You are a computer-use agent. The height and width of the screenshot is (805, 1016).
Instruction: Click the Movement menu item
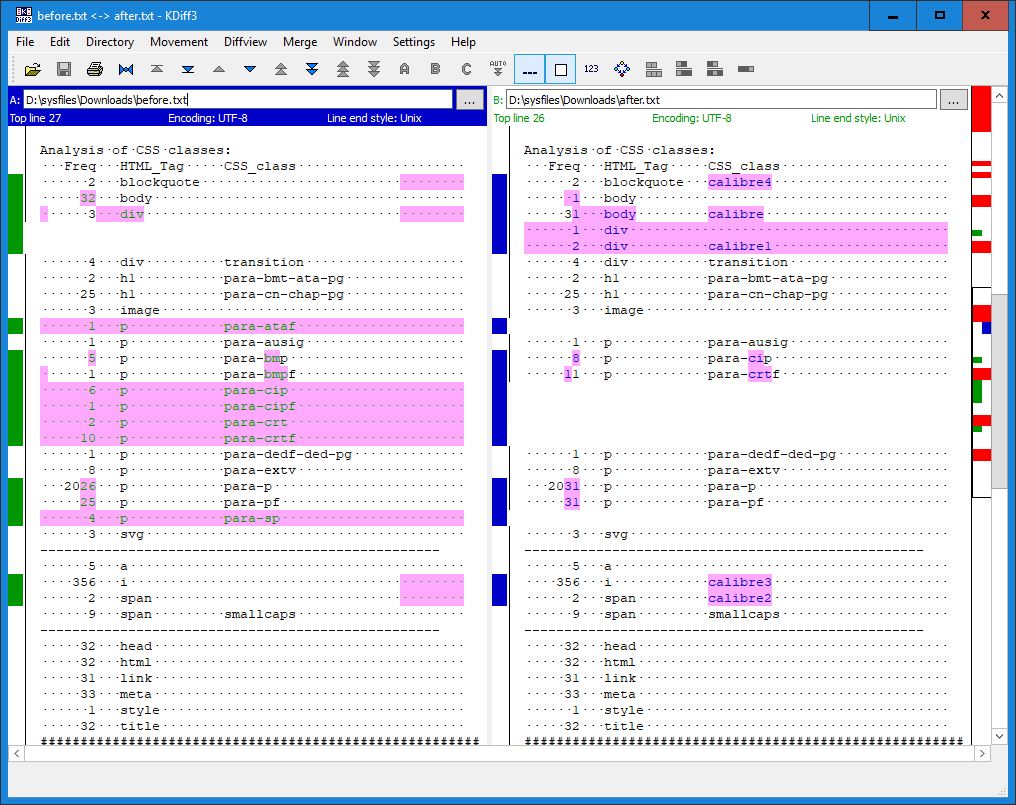pos(179,42)
